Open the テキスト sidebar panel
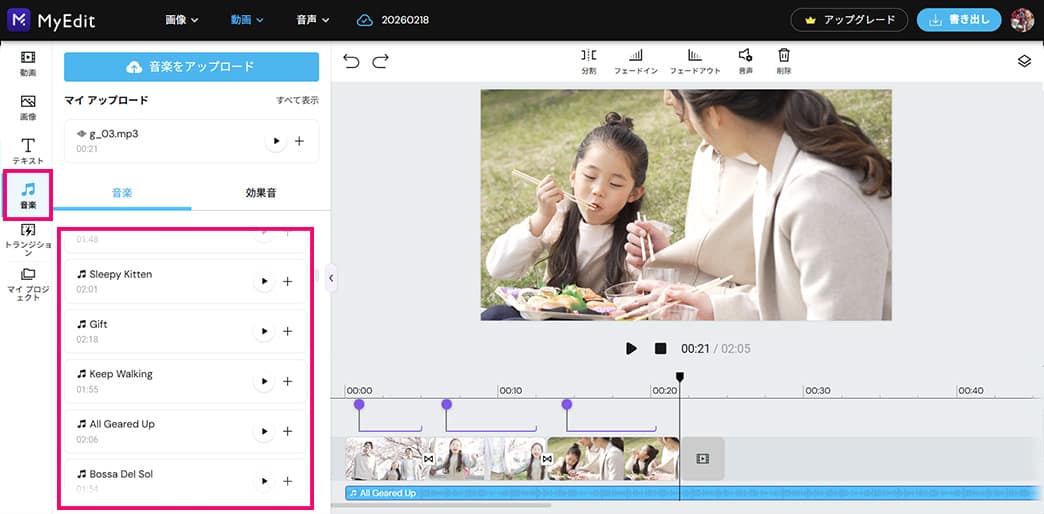The width and height of the screenshot is (1044, 514). [28, 151]
